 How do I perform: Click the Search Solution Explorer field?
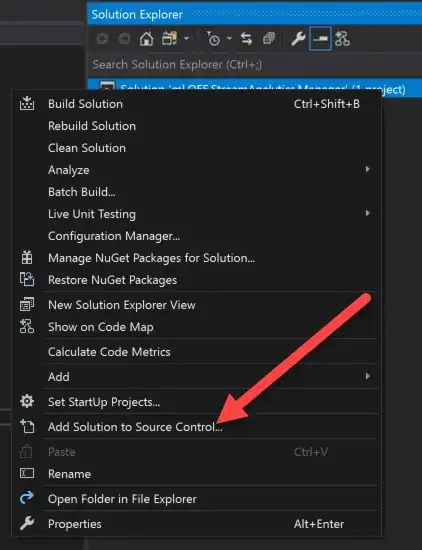click(255, 65)
